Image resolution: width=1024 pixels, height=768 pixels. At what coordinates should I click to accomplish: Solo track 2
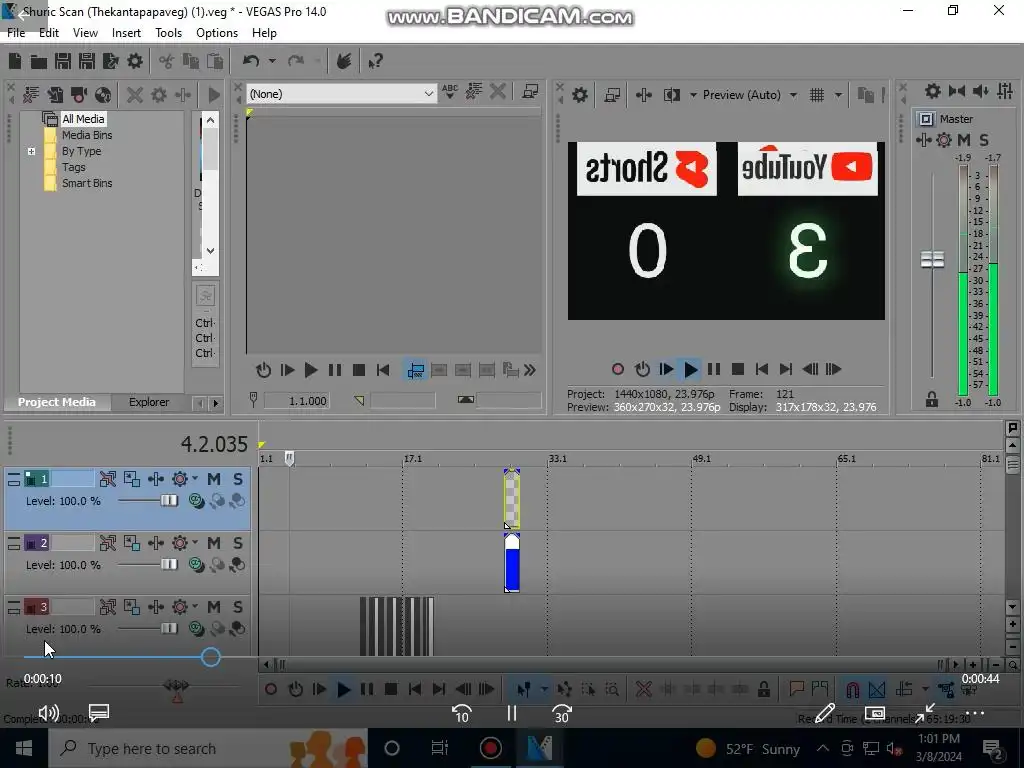238,543
